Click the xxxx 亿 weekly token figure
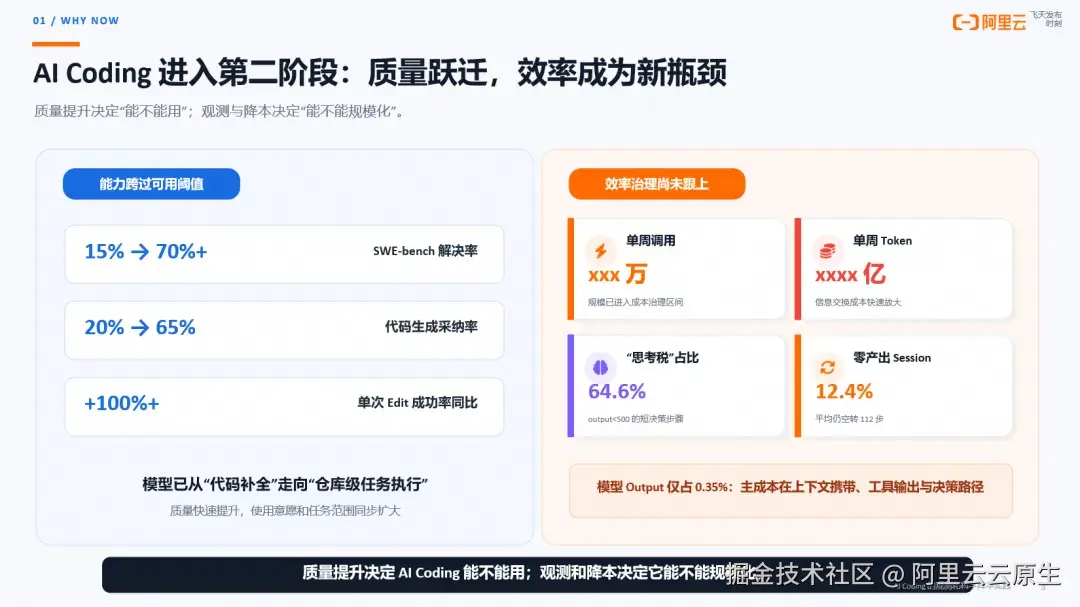The height and width of the screenshot is (607, 1080). point(850,274)
